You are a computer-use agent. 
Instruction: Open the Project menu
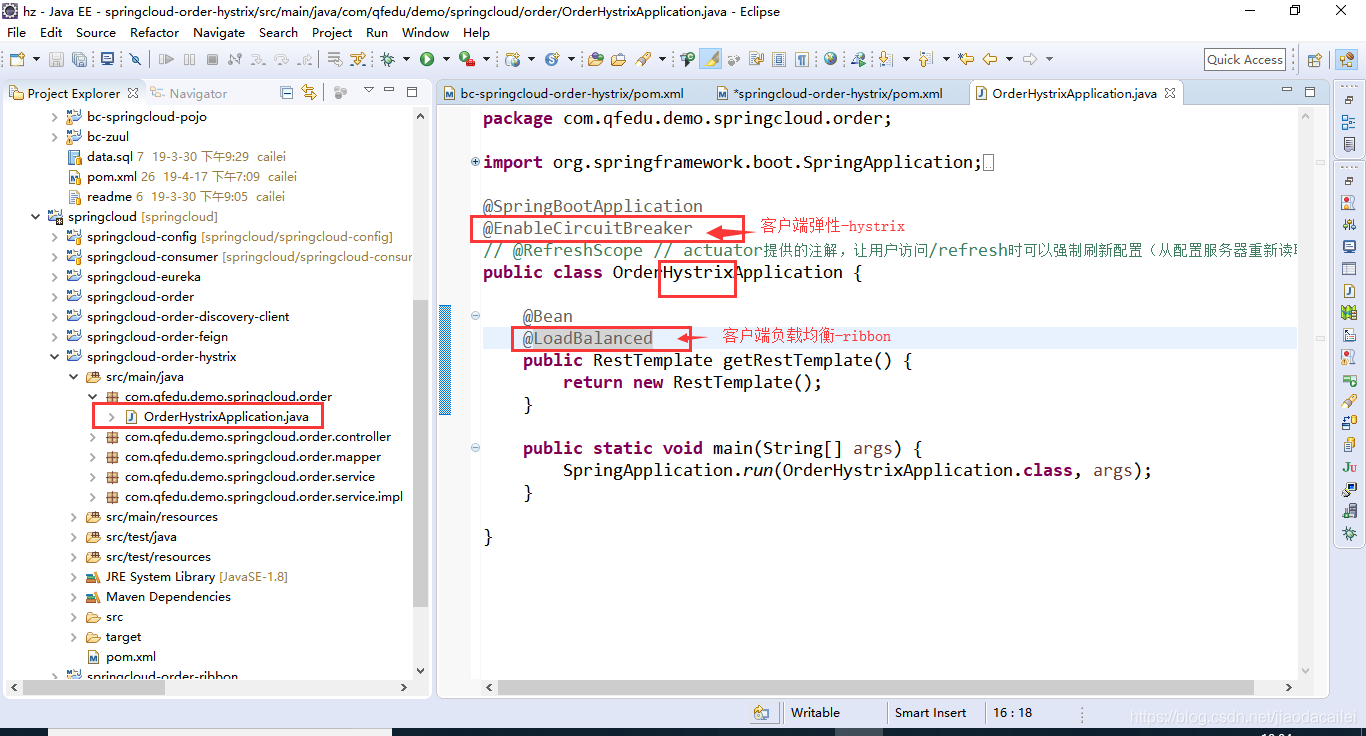point(332,32)
